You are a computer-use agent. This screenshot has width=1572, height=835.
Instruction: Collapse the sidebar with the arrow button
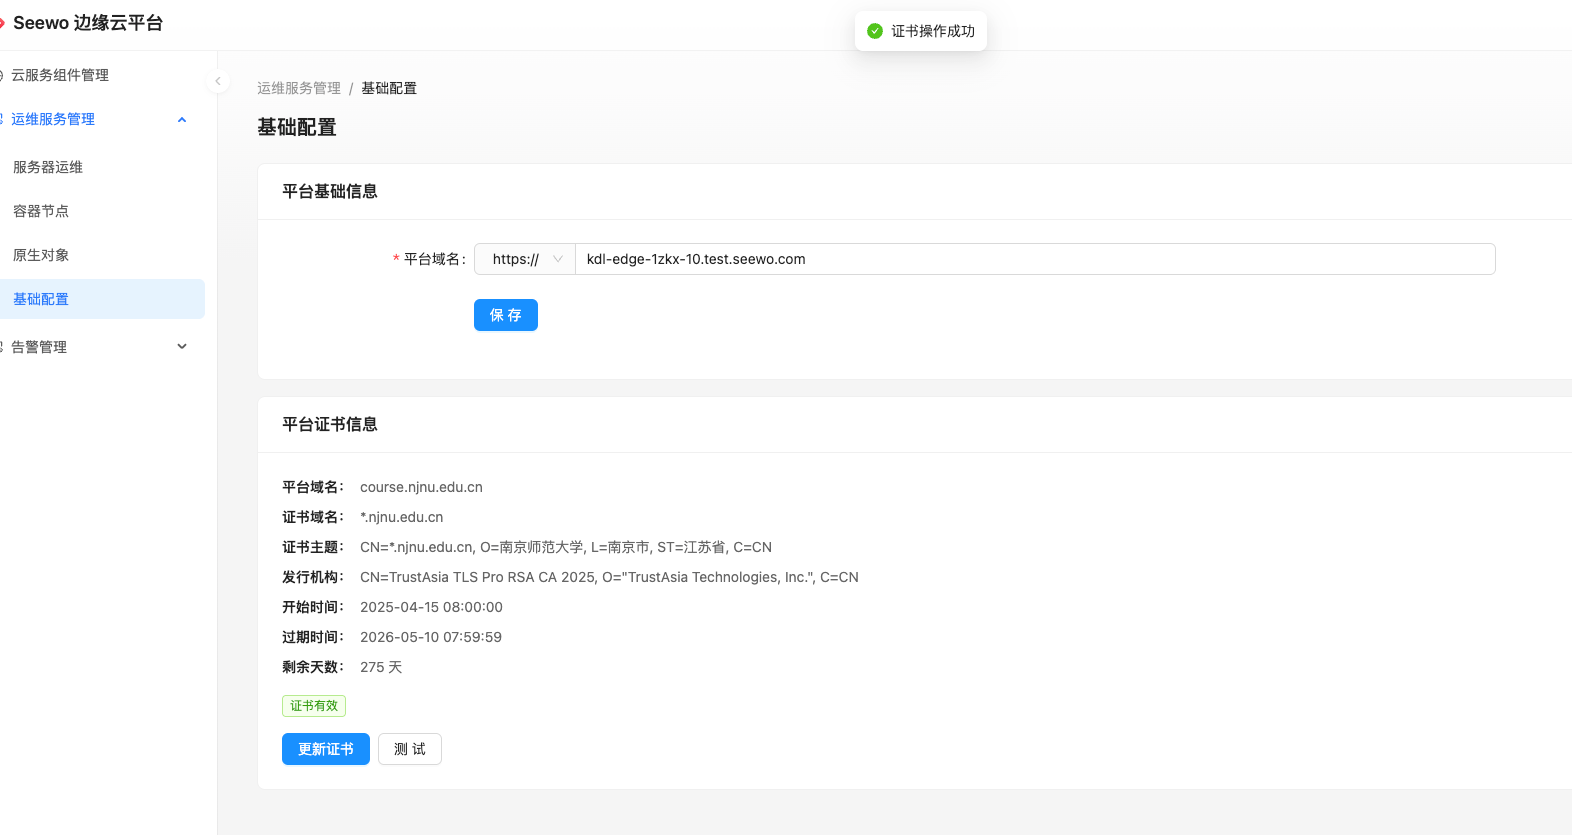coord(218,81)
